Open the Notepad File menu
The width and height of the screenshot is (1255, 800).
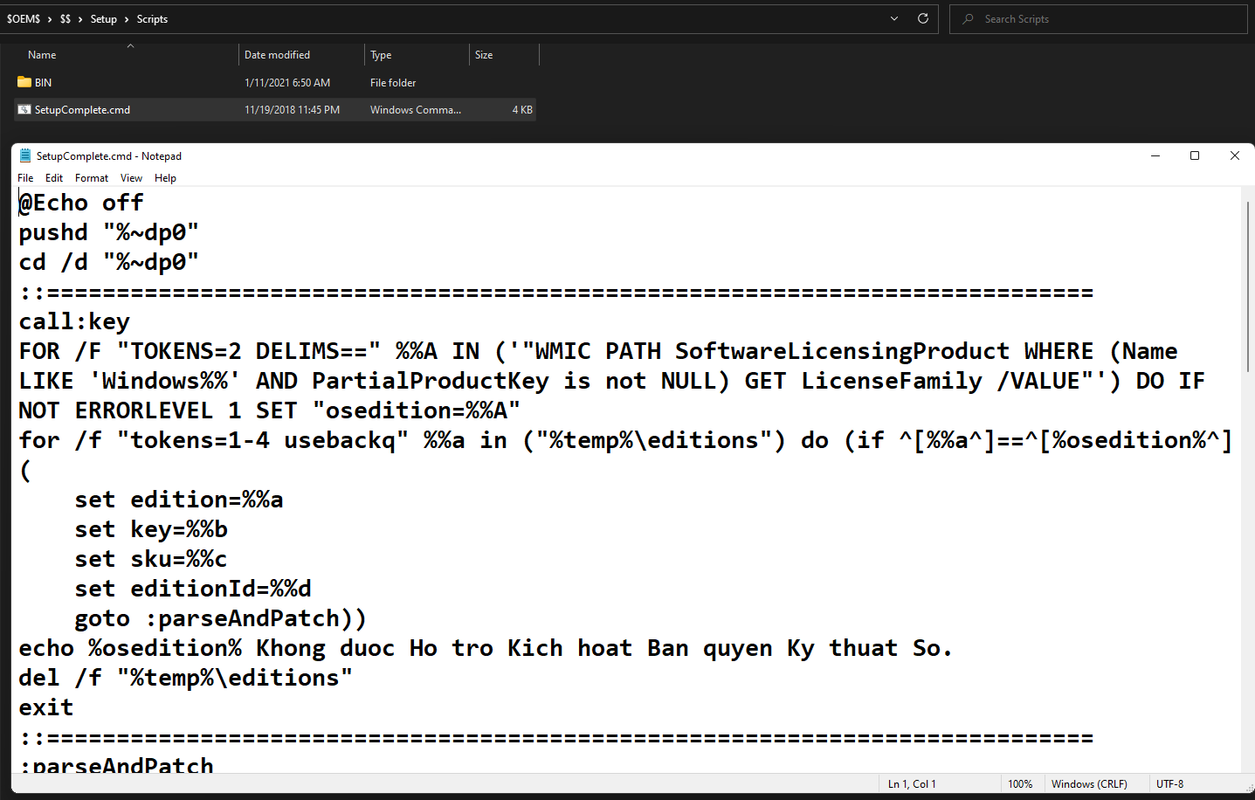tap(25, 178)
